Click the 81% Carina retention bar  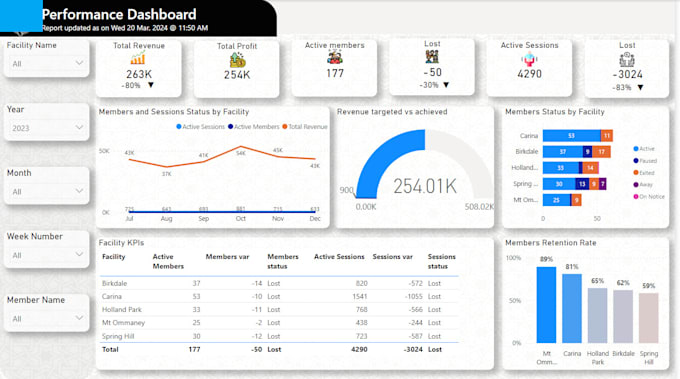click(572, 308)
